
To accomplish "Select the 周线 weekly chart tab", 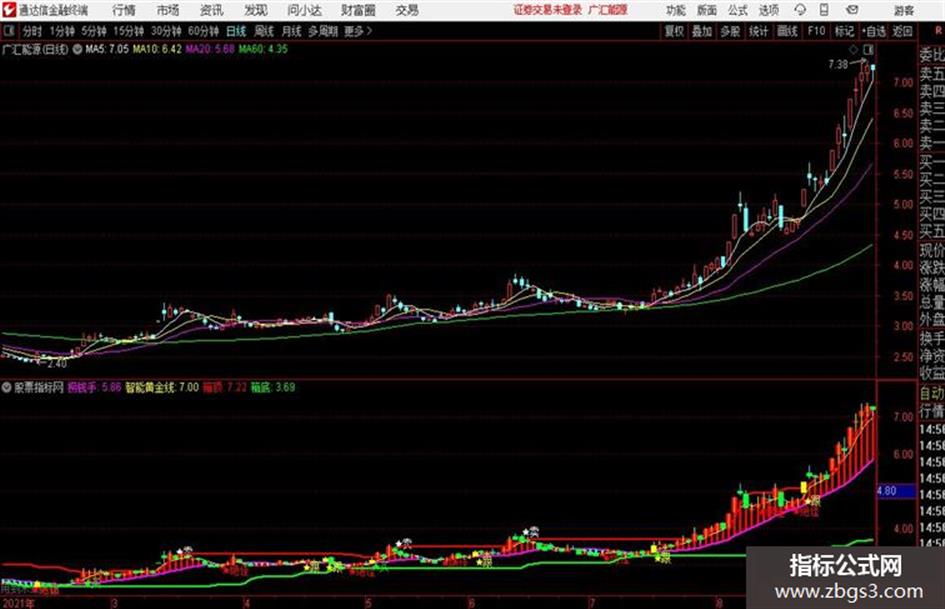I will tap(264, 31).
